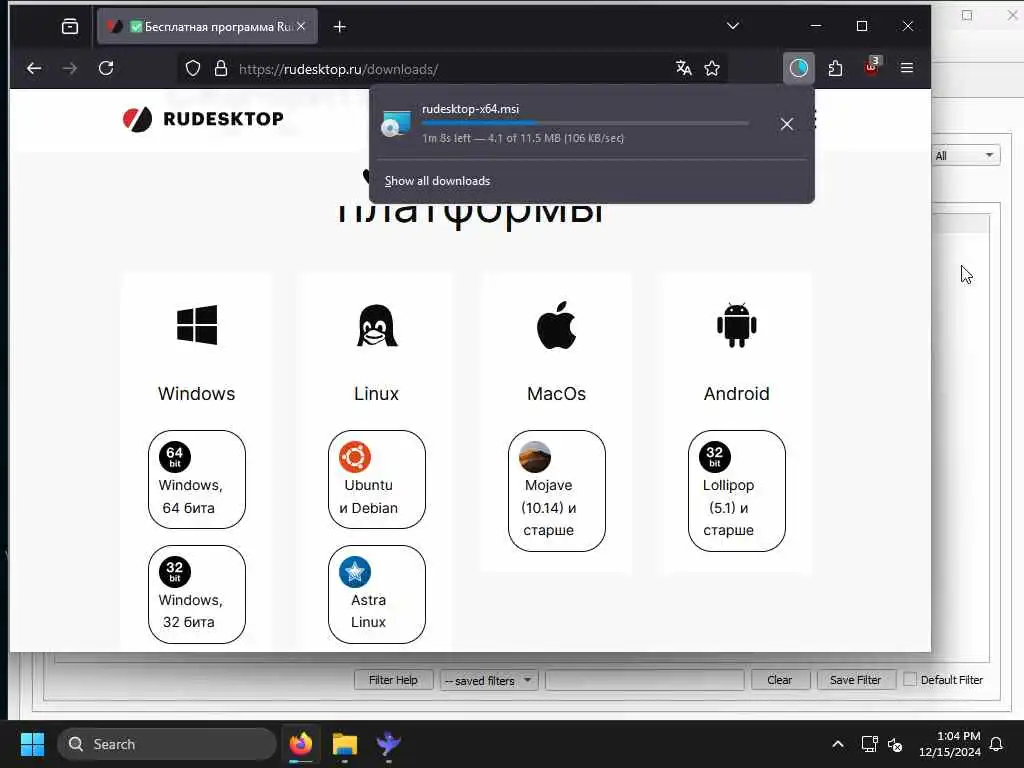This screenshot has height=768, width=1024.
Task: Click the RuDesktop logo
Action: pos(203,119)
